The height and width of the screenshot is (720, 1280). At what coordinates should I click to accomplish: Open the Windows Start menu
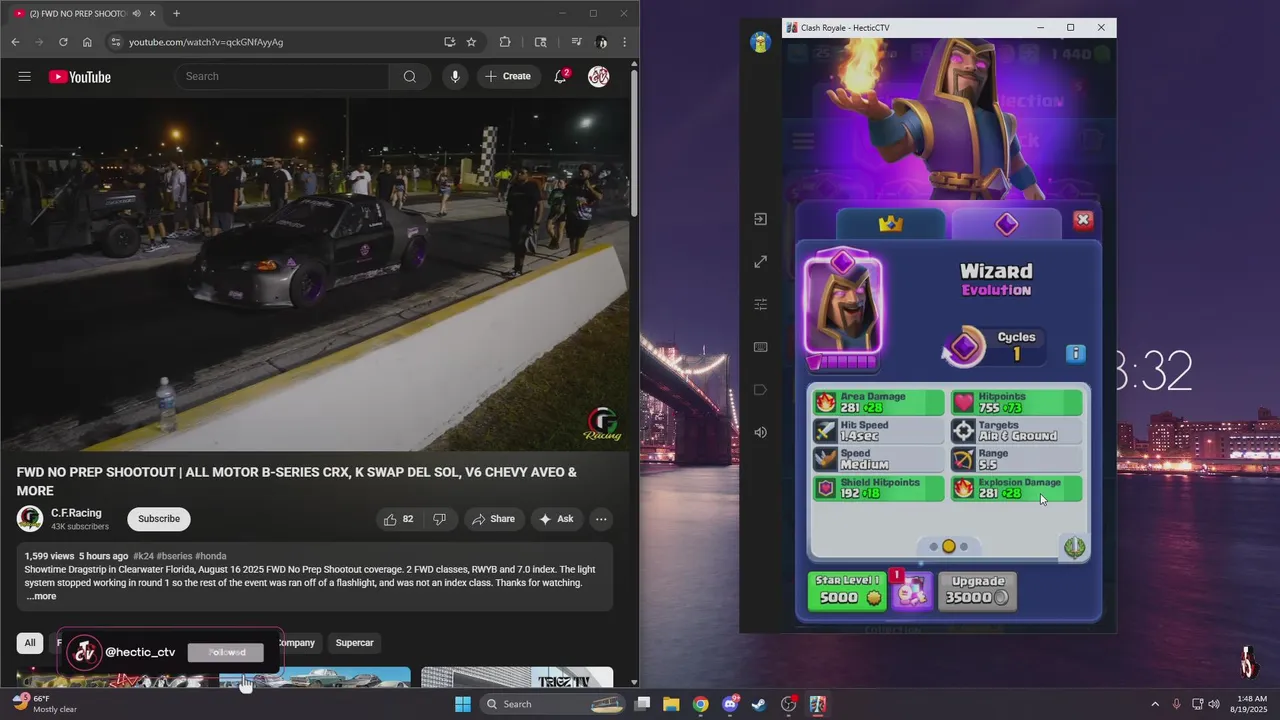tap(462, 704)
